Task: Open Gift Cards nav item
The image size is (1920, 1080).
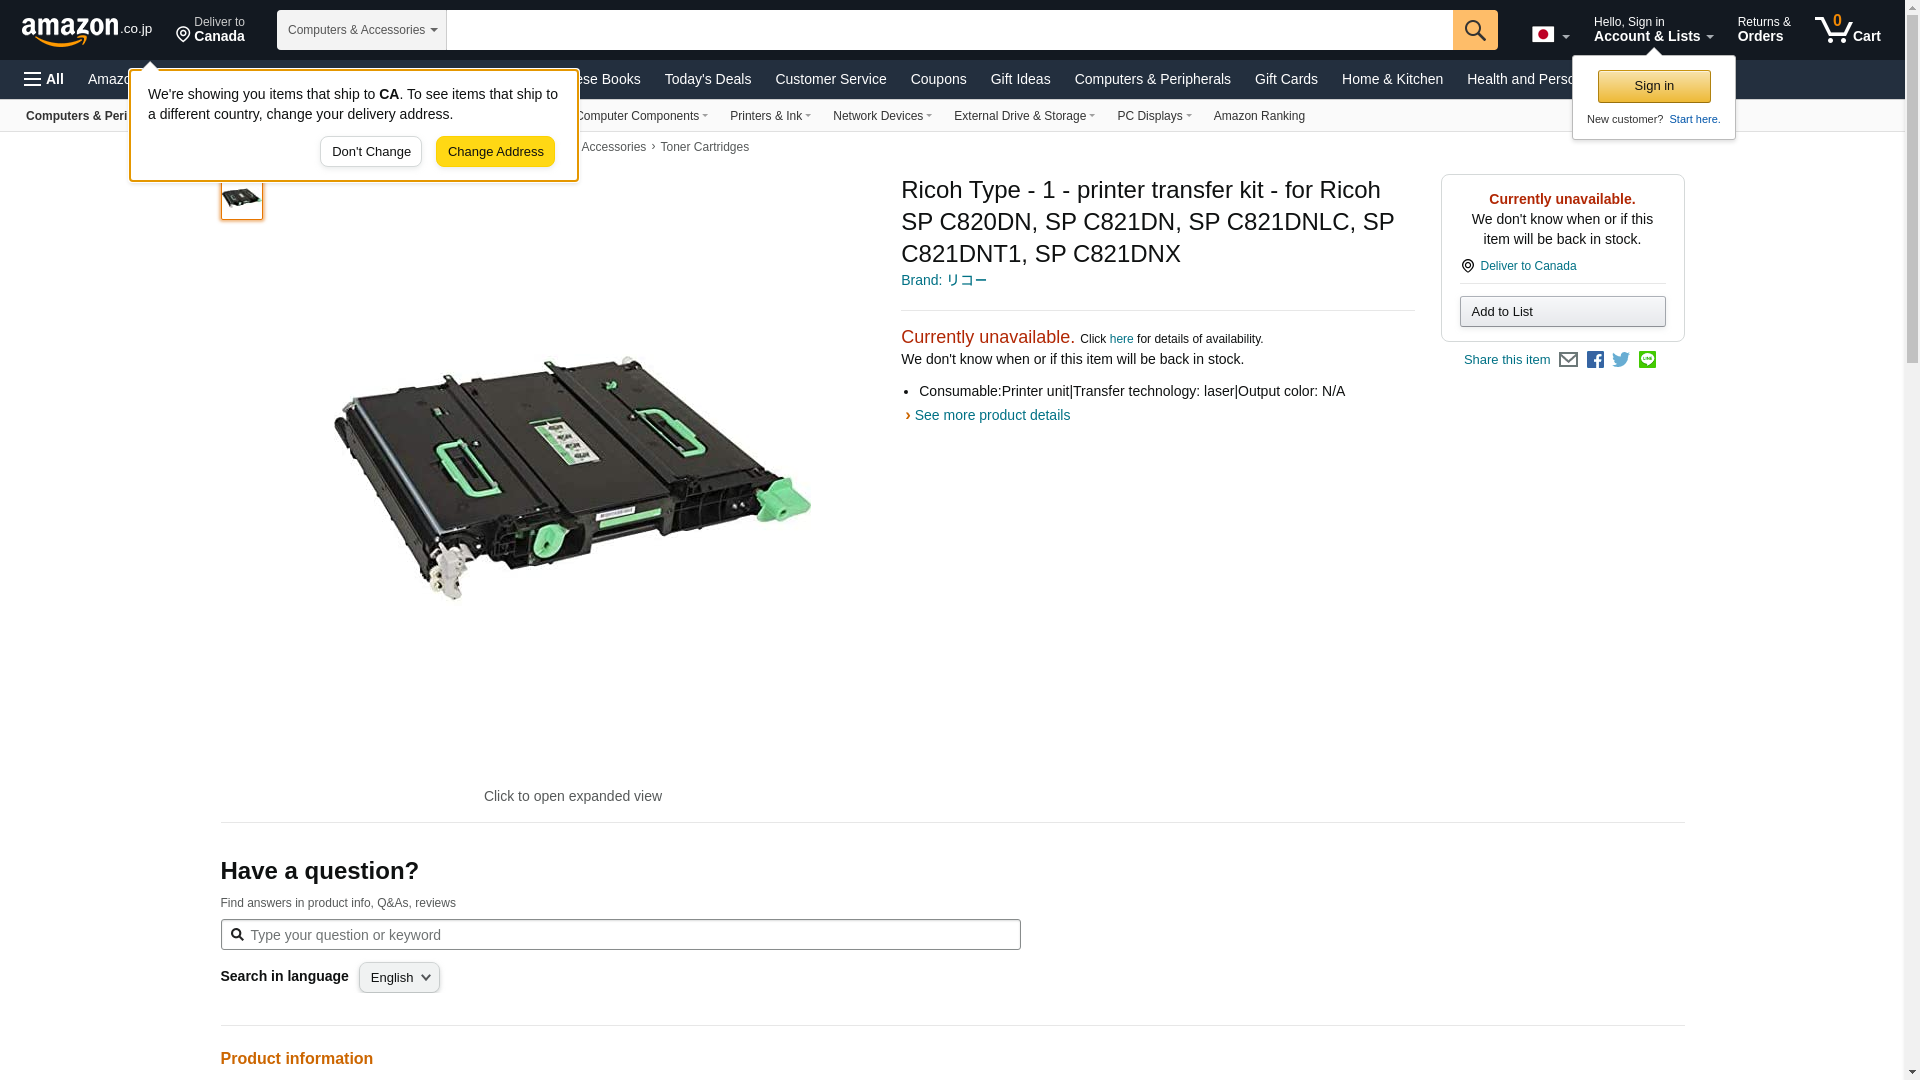Action: tap(1285, 79)
